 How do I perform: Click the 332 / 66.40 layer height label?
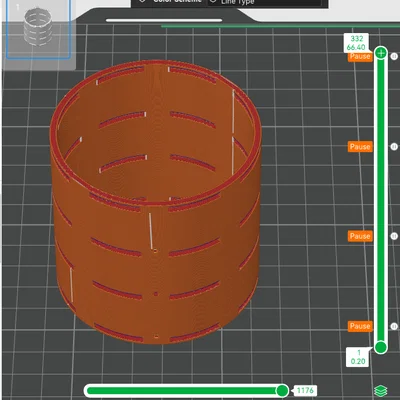[356, 43]
